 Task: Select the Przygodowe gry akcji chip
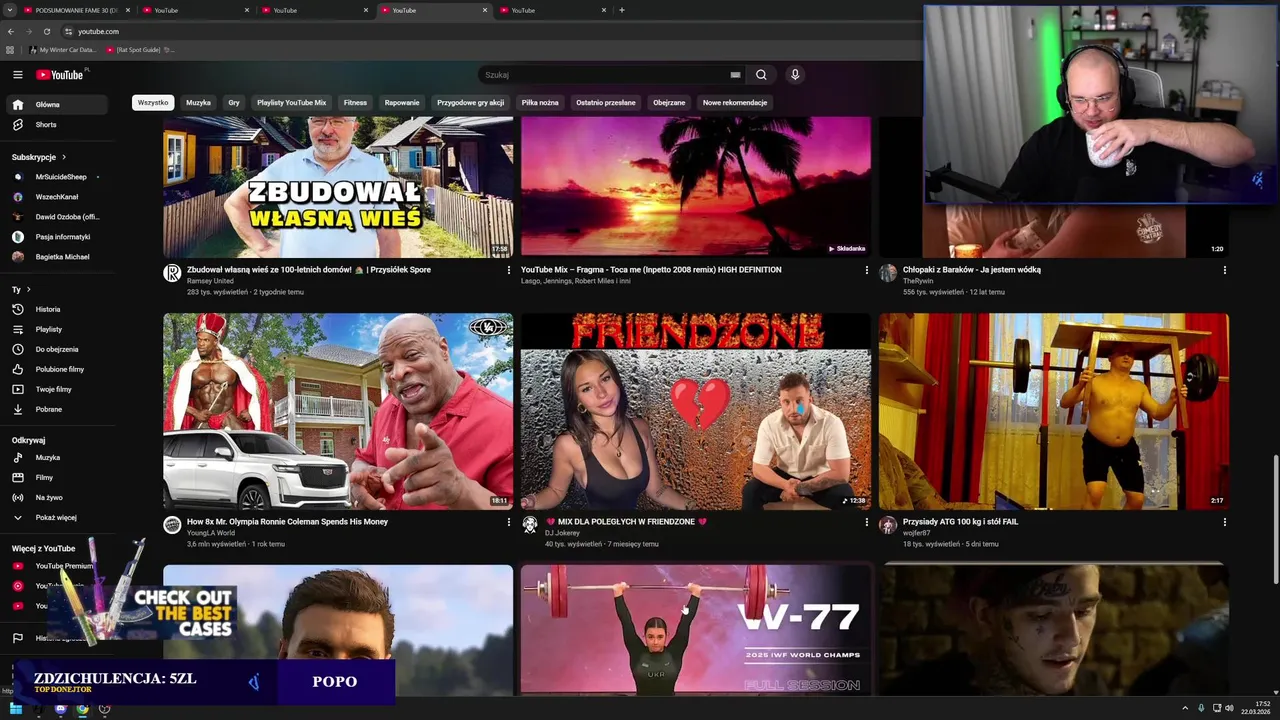click(471, 102)
